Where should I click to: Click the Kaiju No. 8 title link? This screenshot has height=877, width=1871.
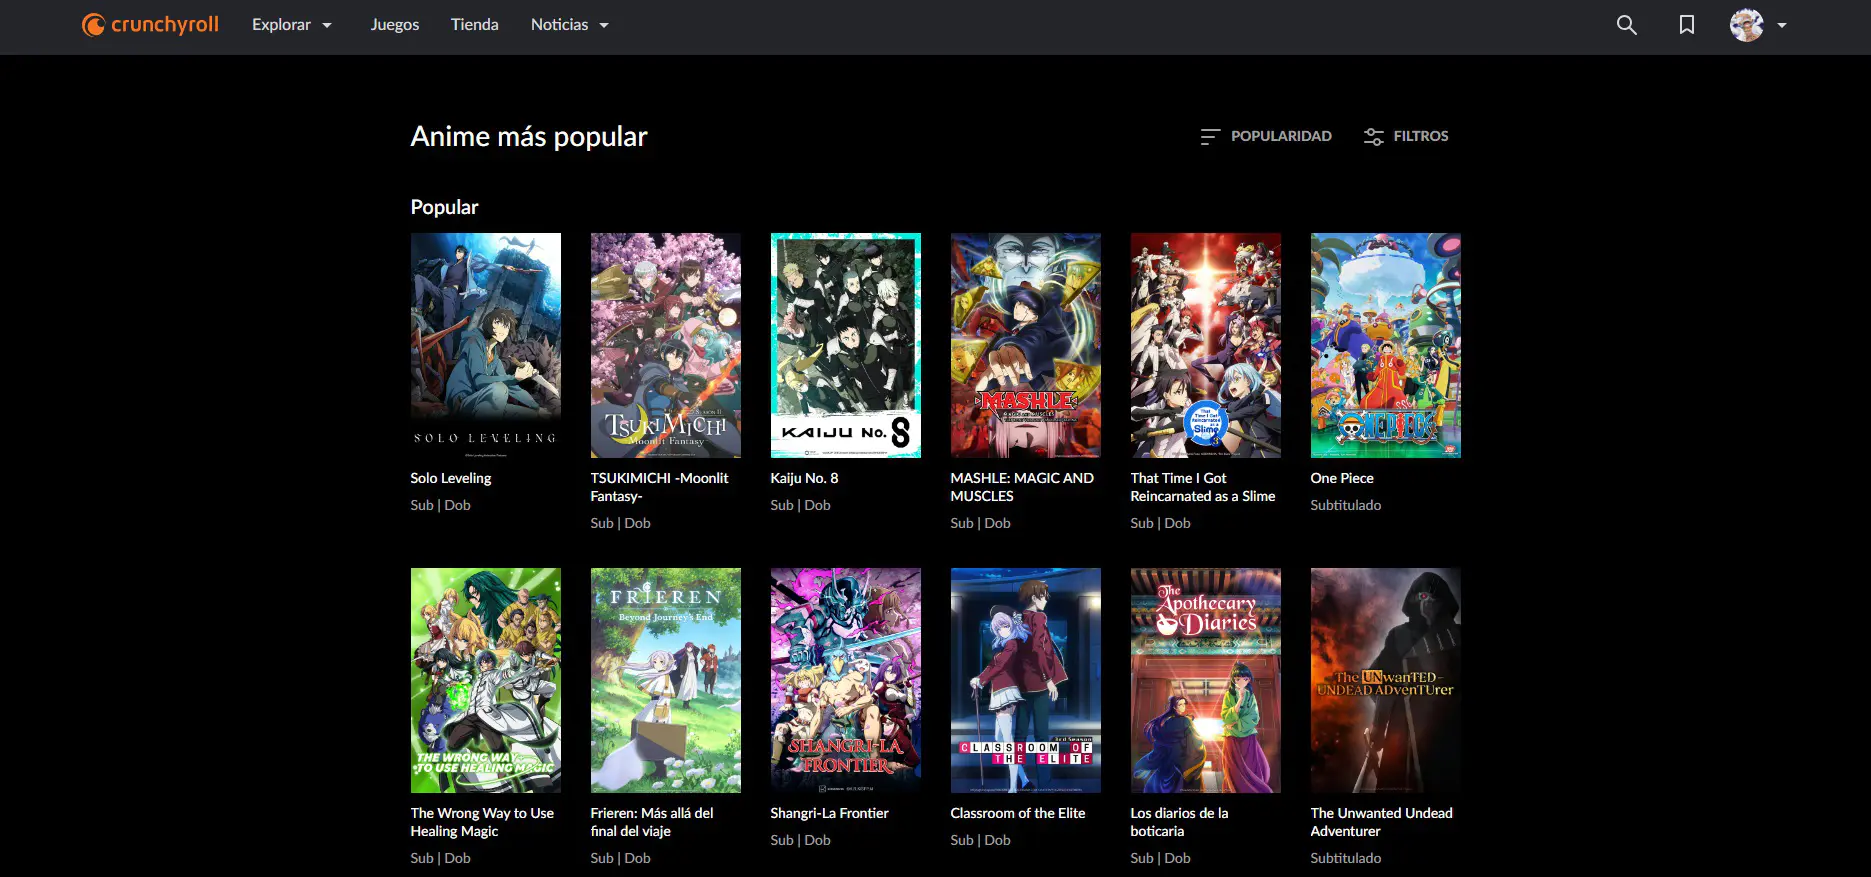[804, 478]
